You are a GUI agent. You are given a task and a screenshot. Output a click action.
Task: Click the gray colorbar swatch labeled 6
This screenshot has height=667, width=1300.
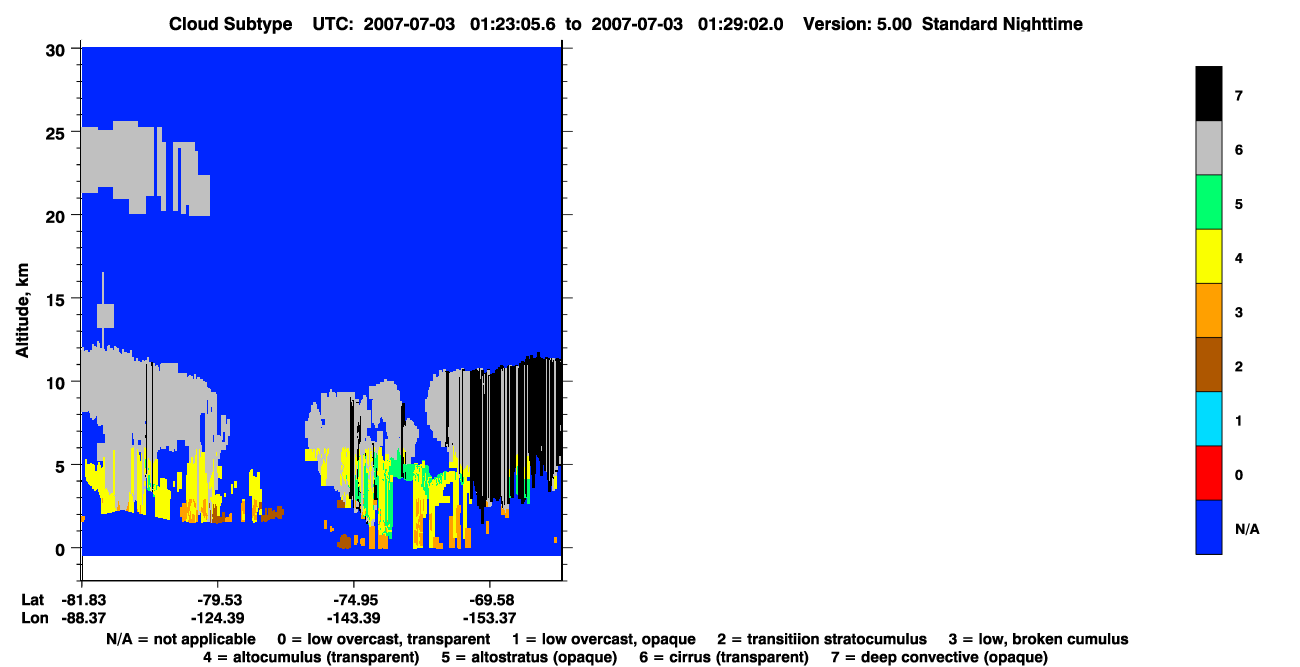[x=1208, y=148]
